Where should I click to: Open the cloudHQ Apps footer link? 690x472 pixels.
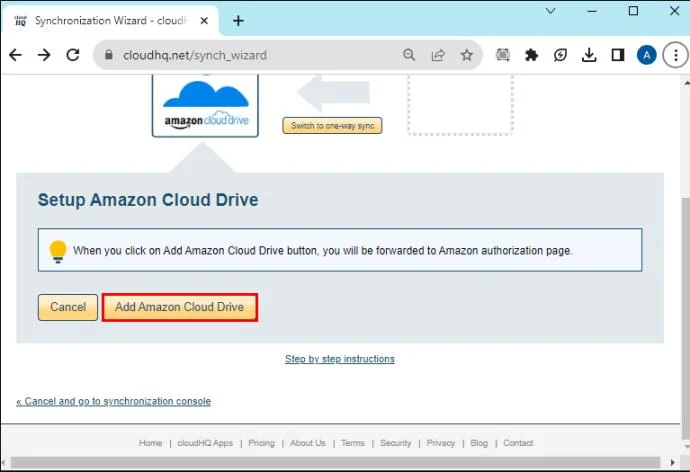[x=205, y=443]
